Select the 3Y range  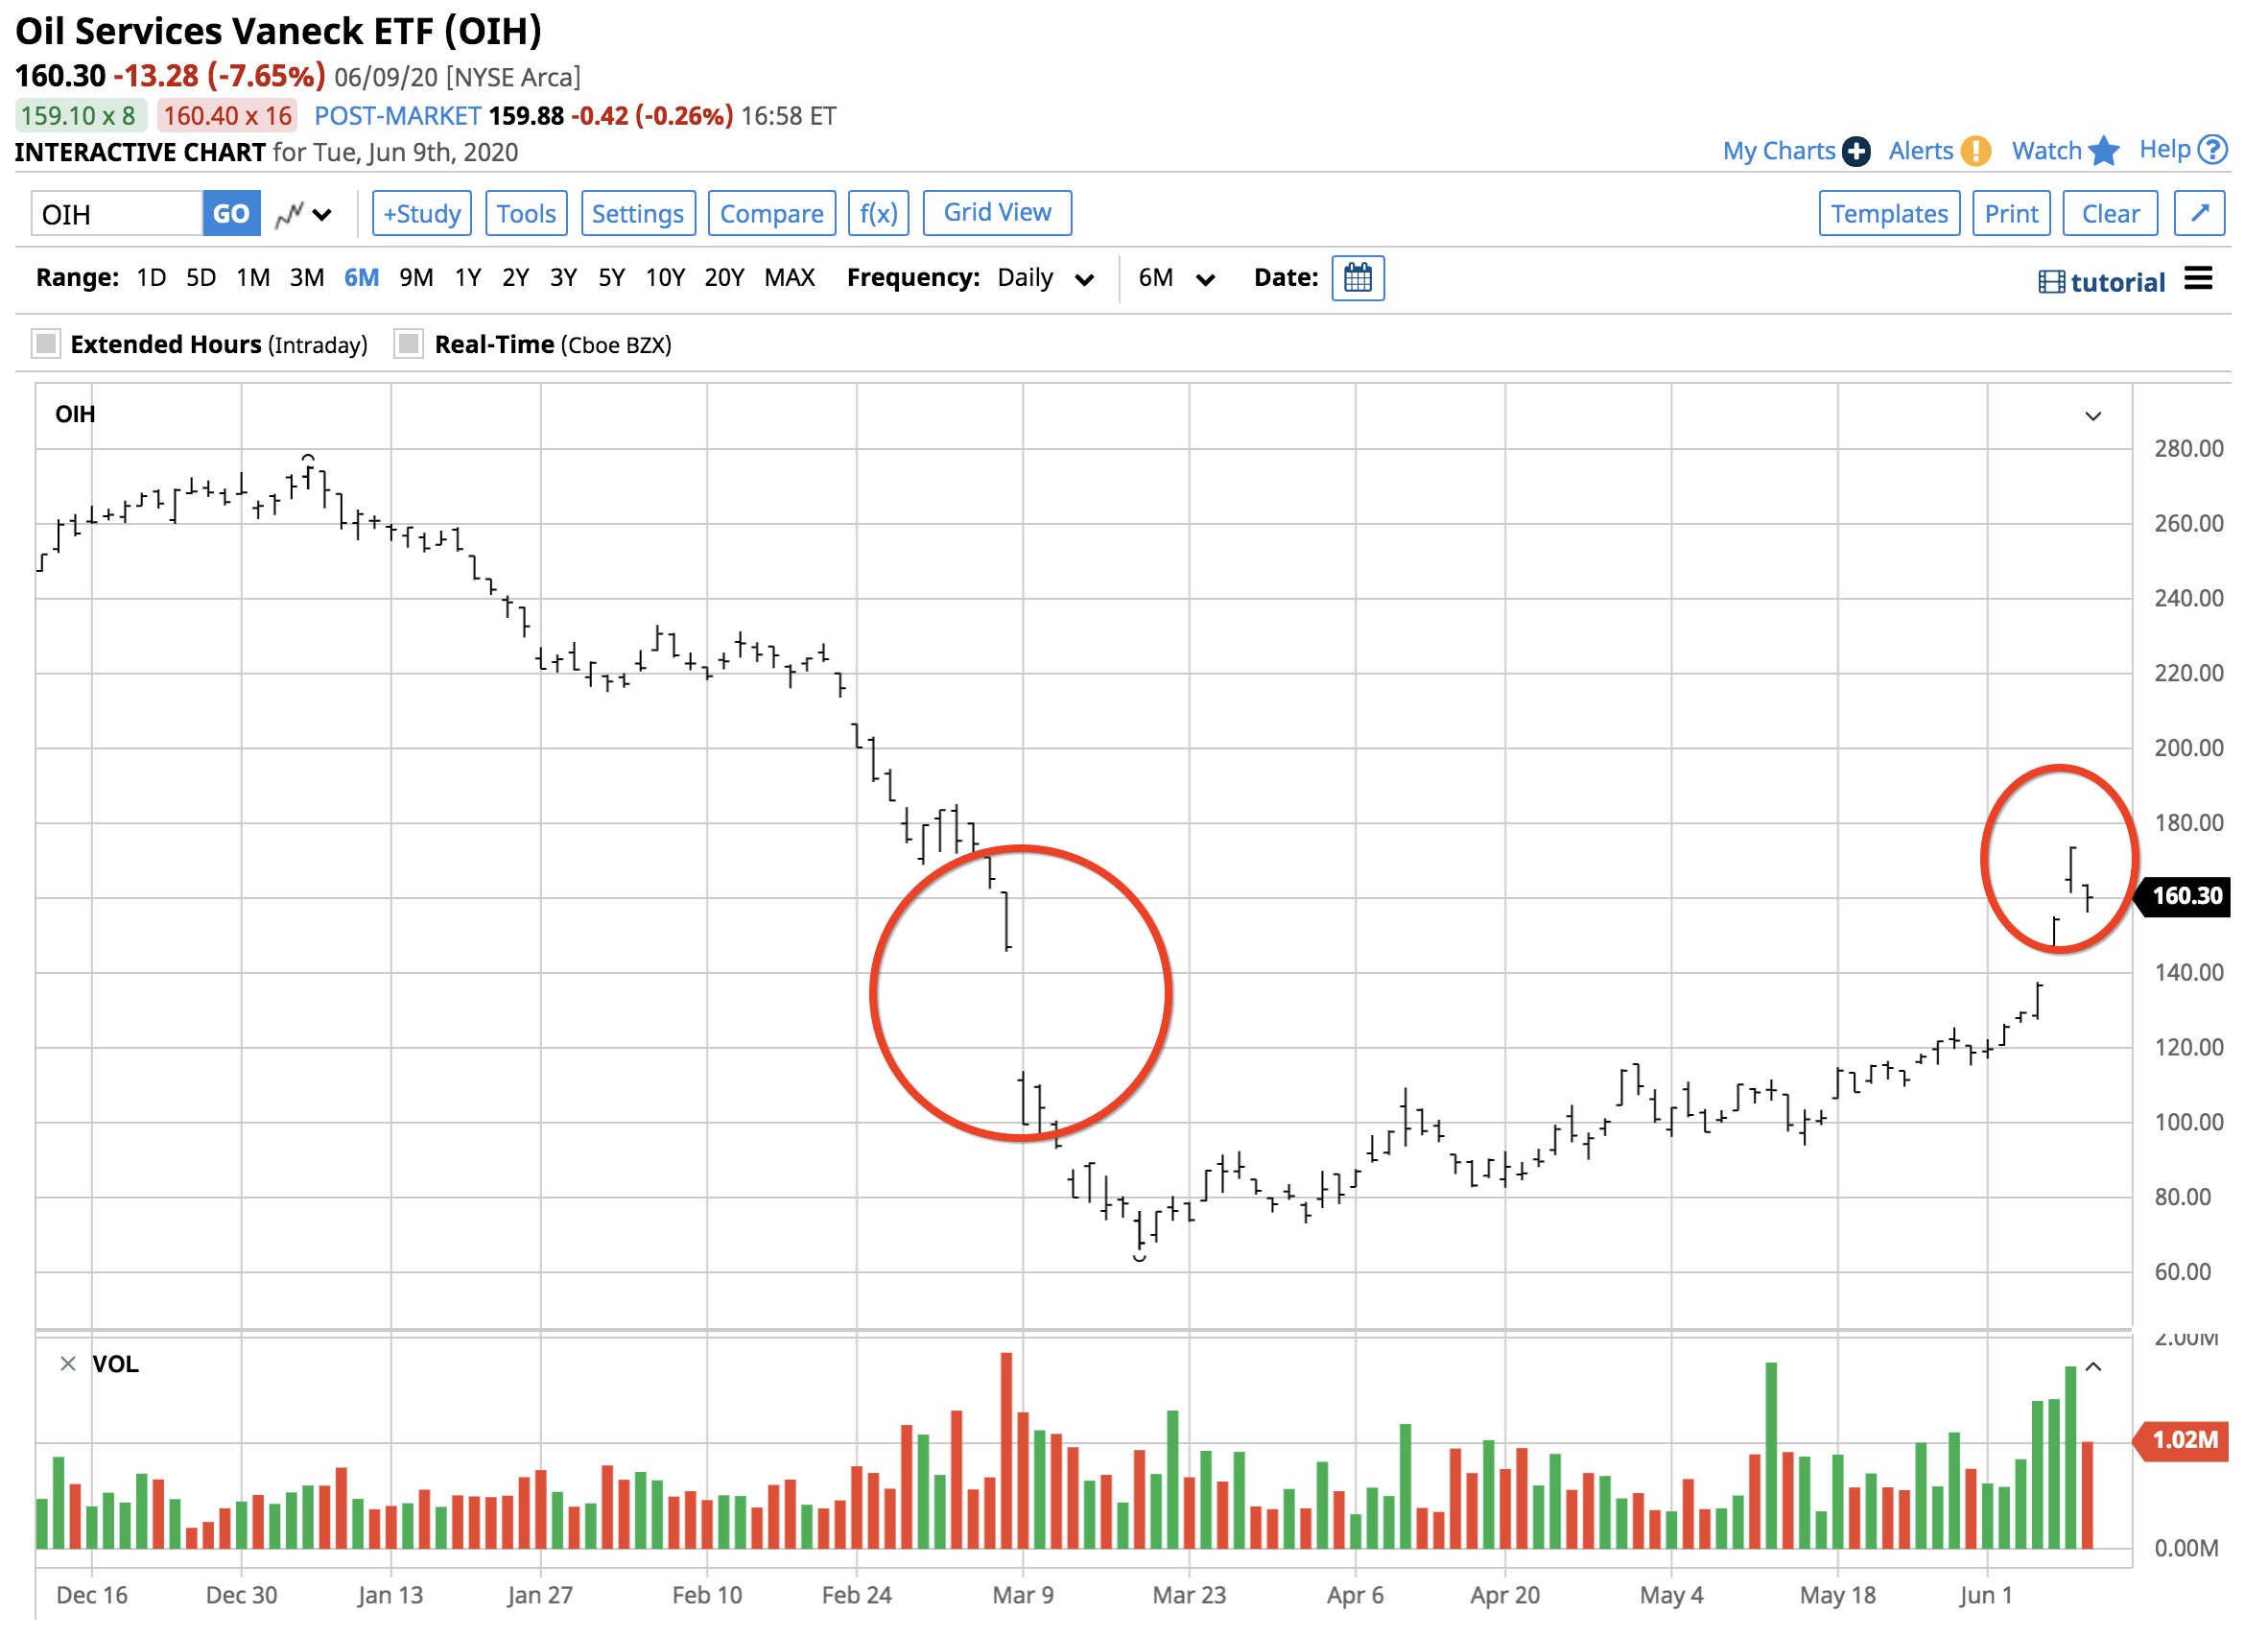[x=563, y=278]
